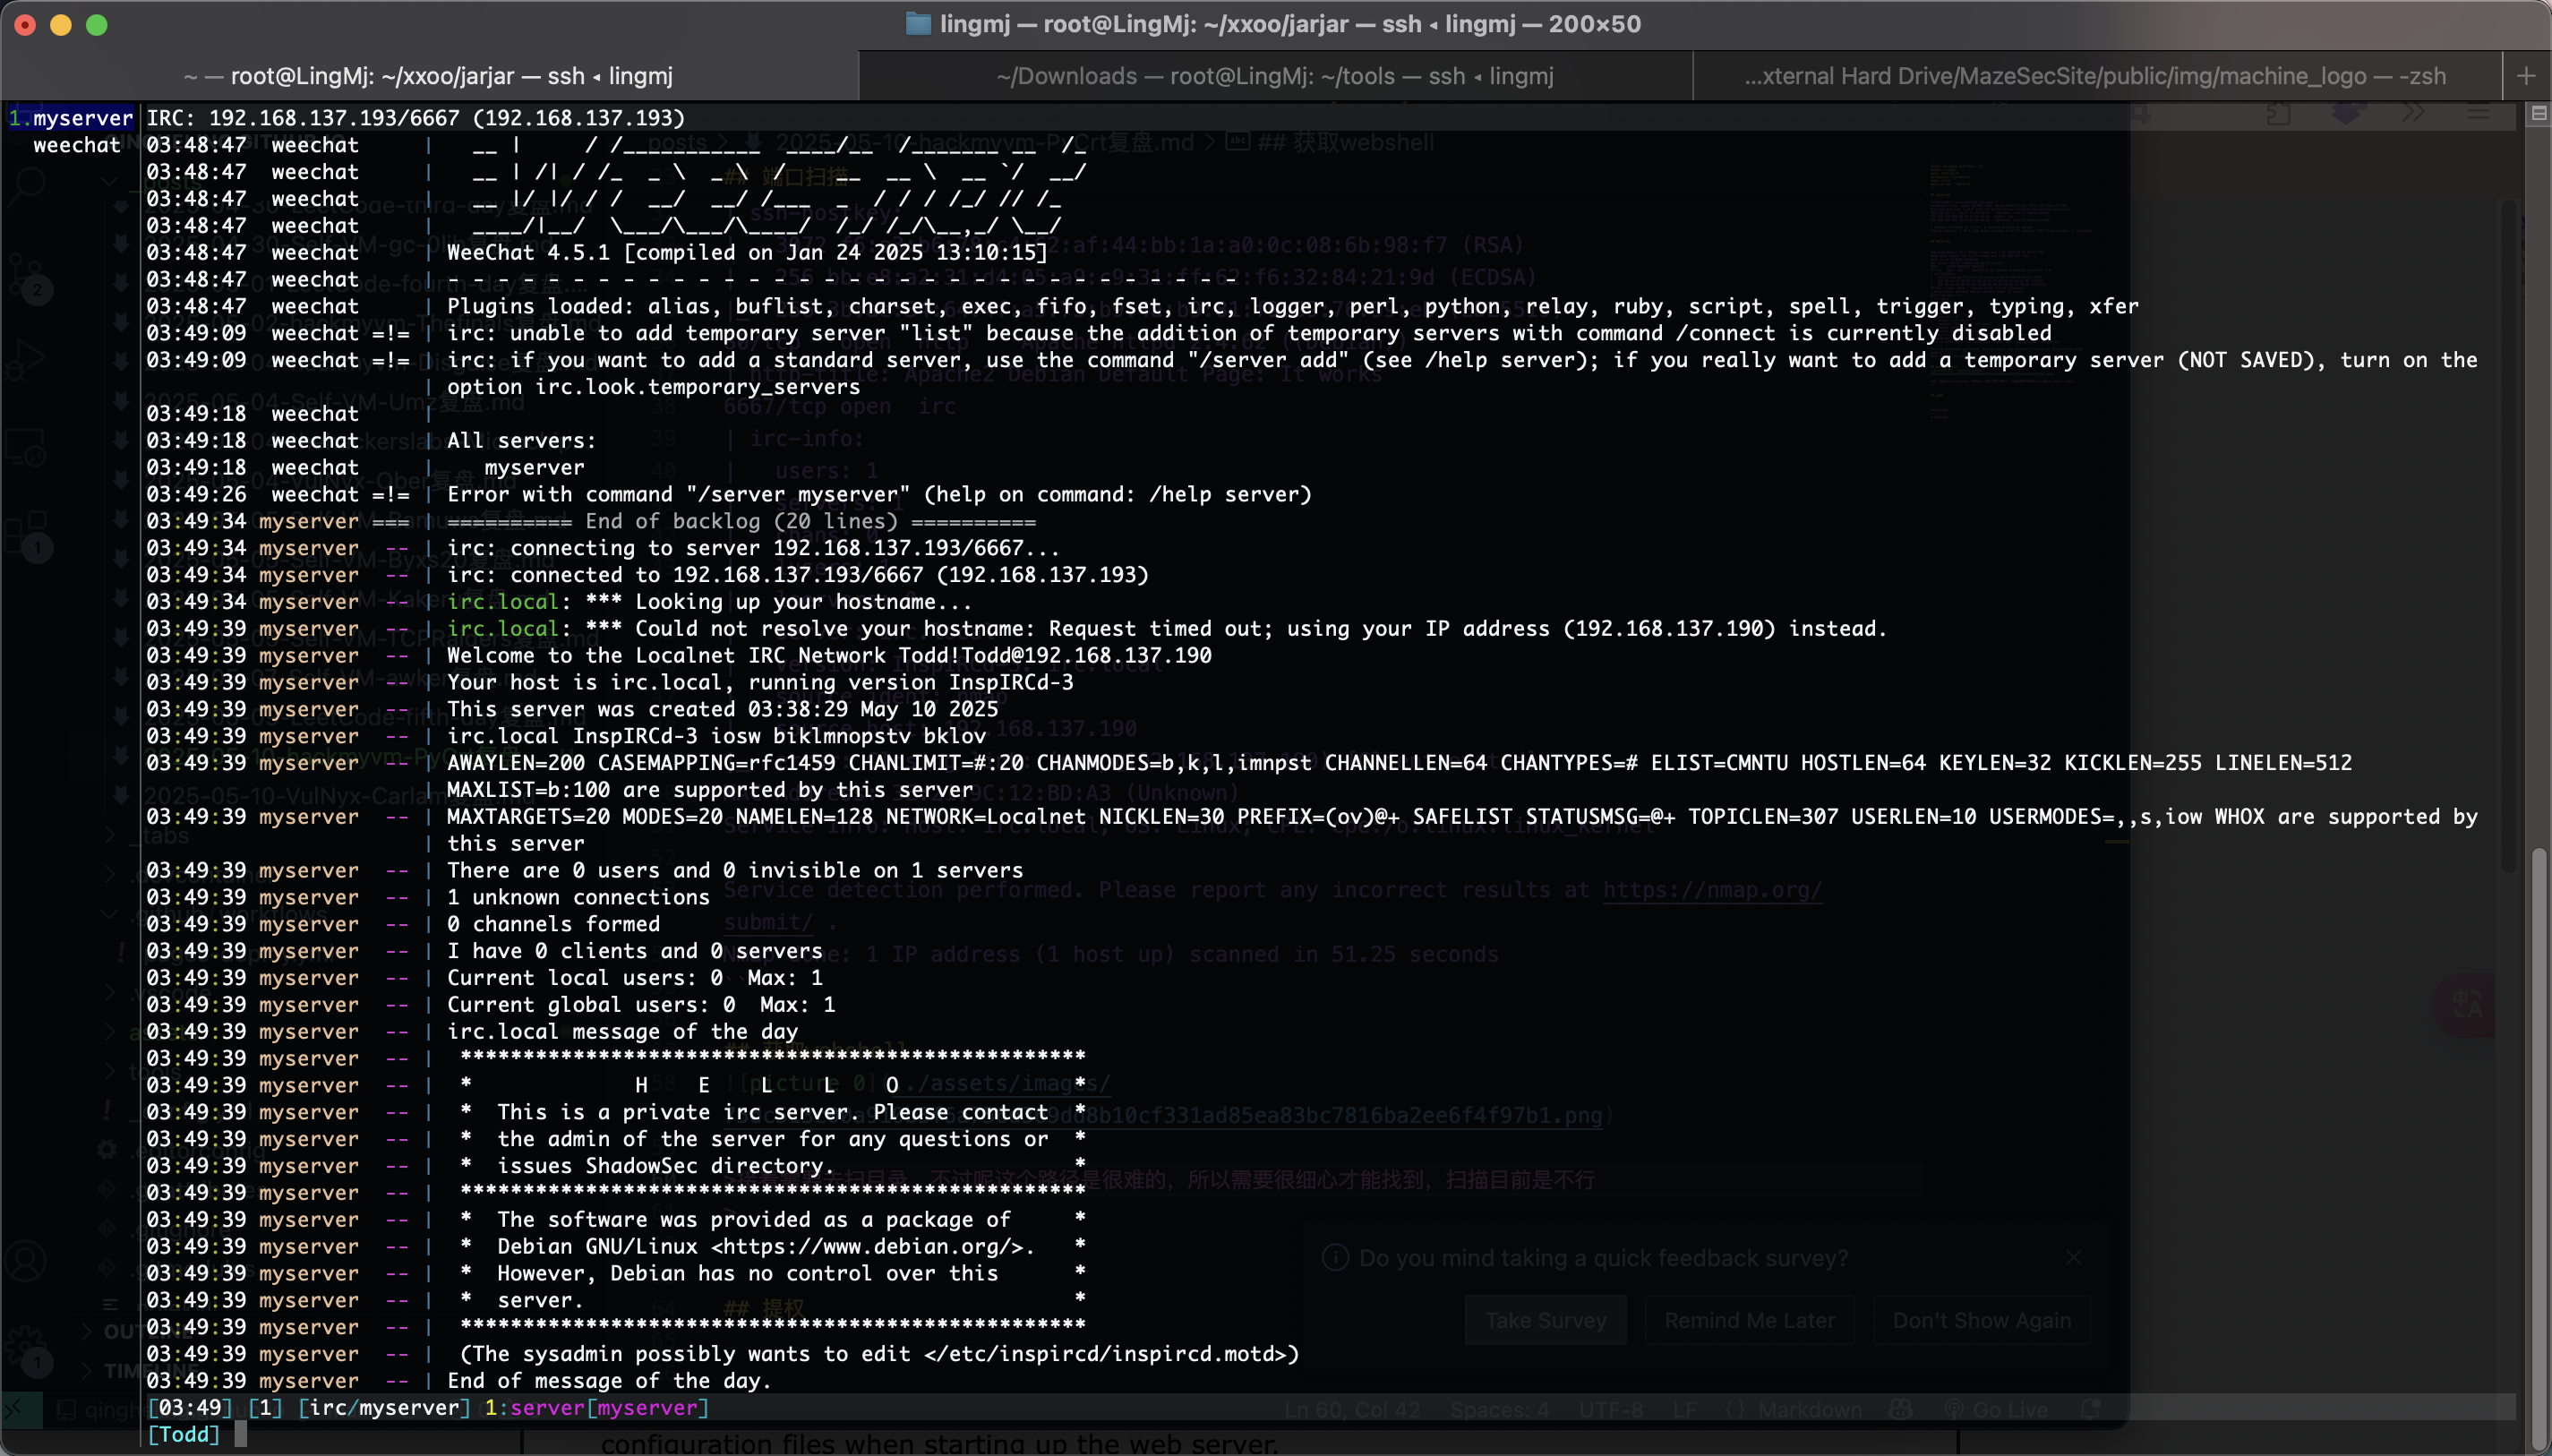Click 'End of message of the day.' line

pyautogui.click(x=609, y=1380)
